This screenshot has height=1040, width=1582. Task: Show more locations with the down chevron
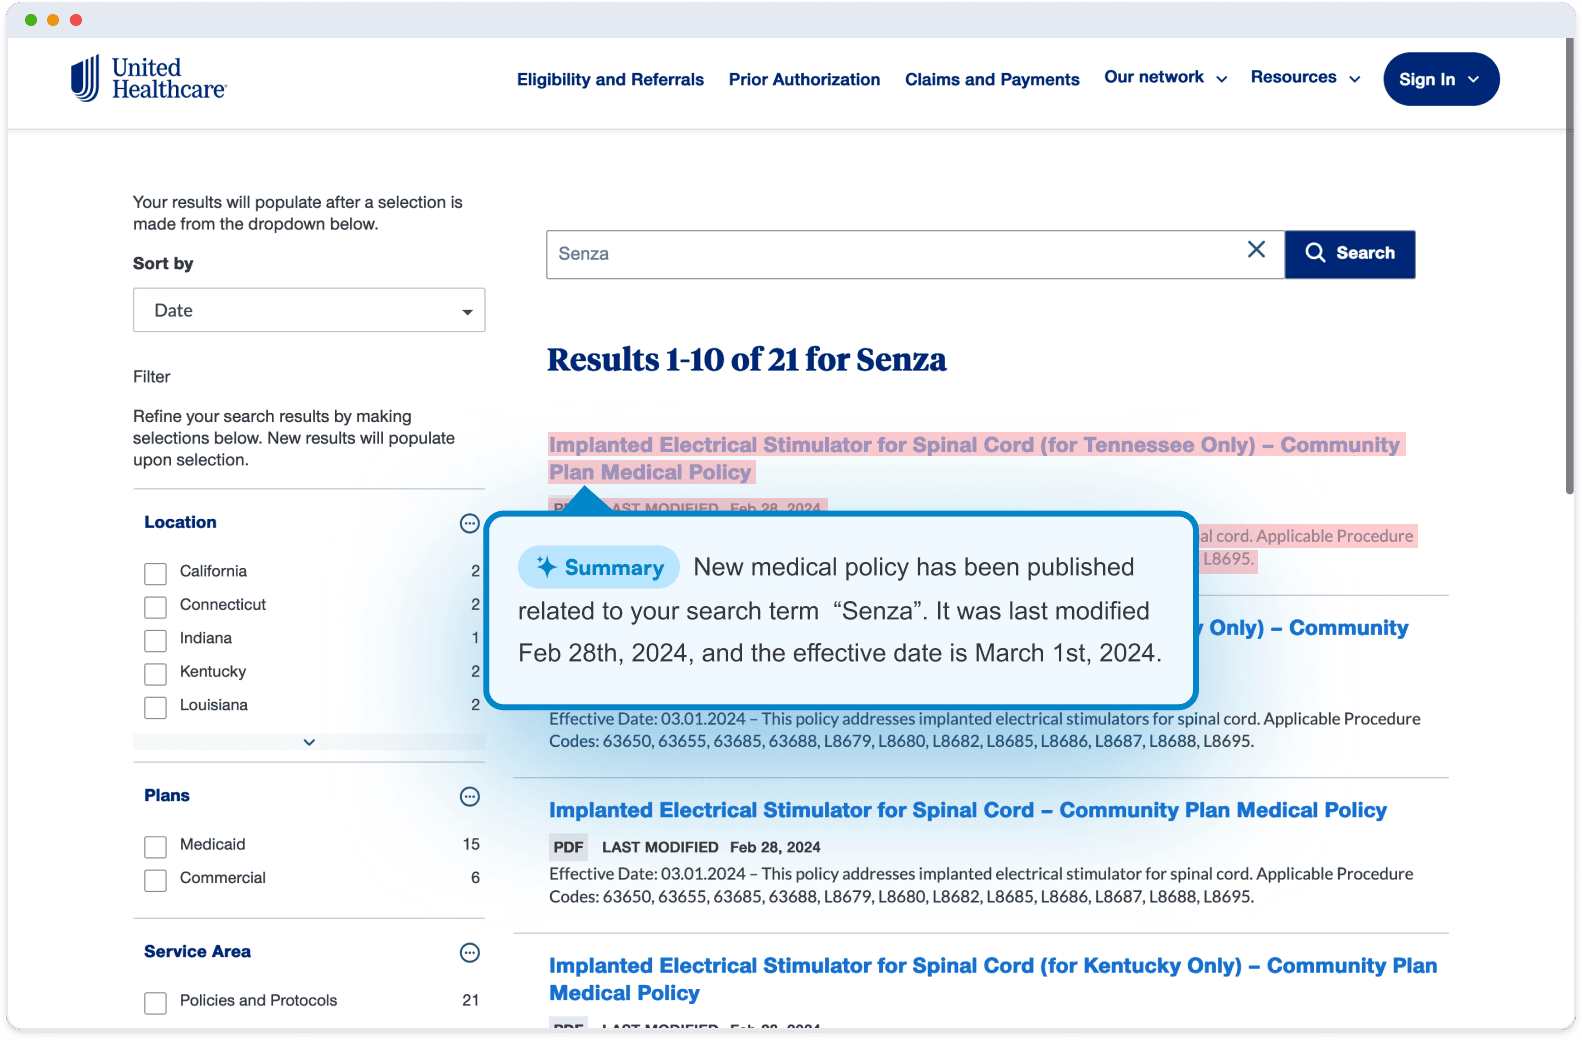pyautogui.click(x=309, y=742)
